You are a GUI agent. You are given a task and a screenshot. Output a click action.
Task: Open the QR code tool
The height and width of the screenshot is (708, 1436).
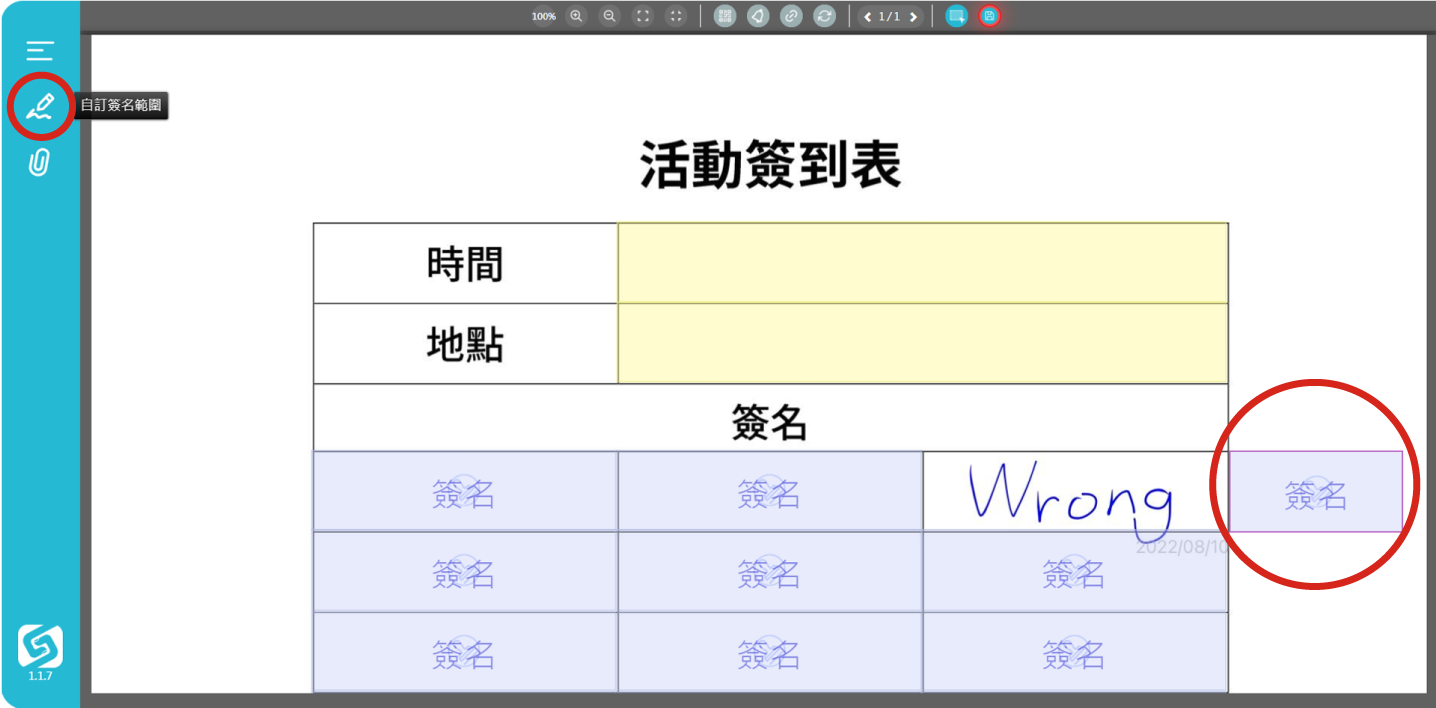725,16
